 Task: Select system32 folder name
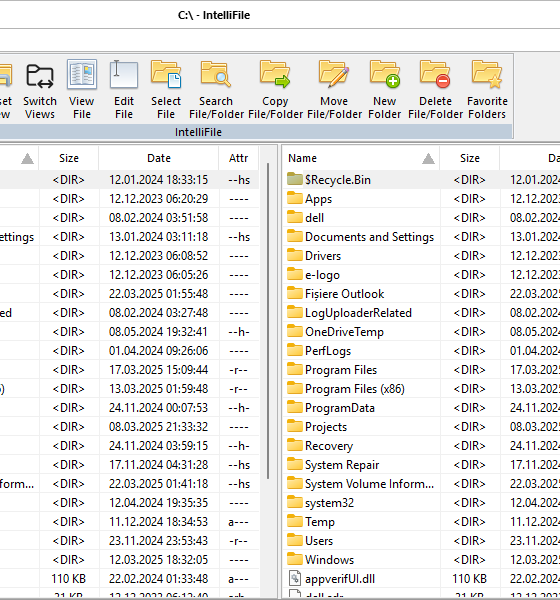click(x=329, y=503)
